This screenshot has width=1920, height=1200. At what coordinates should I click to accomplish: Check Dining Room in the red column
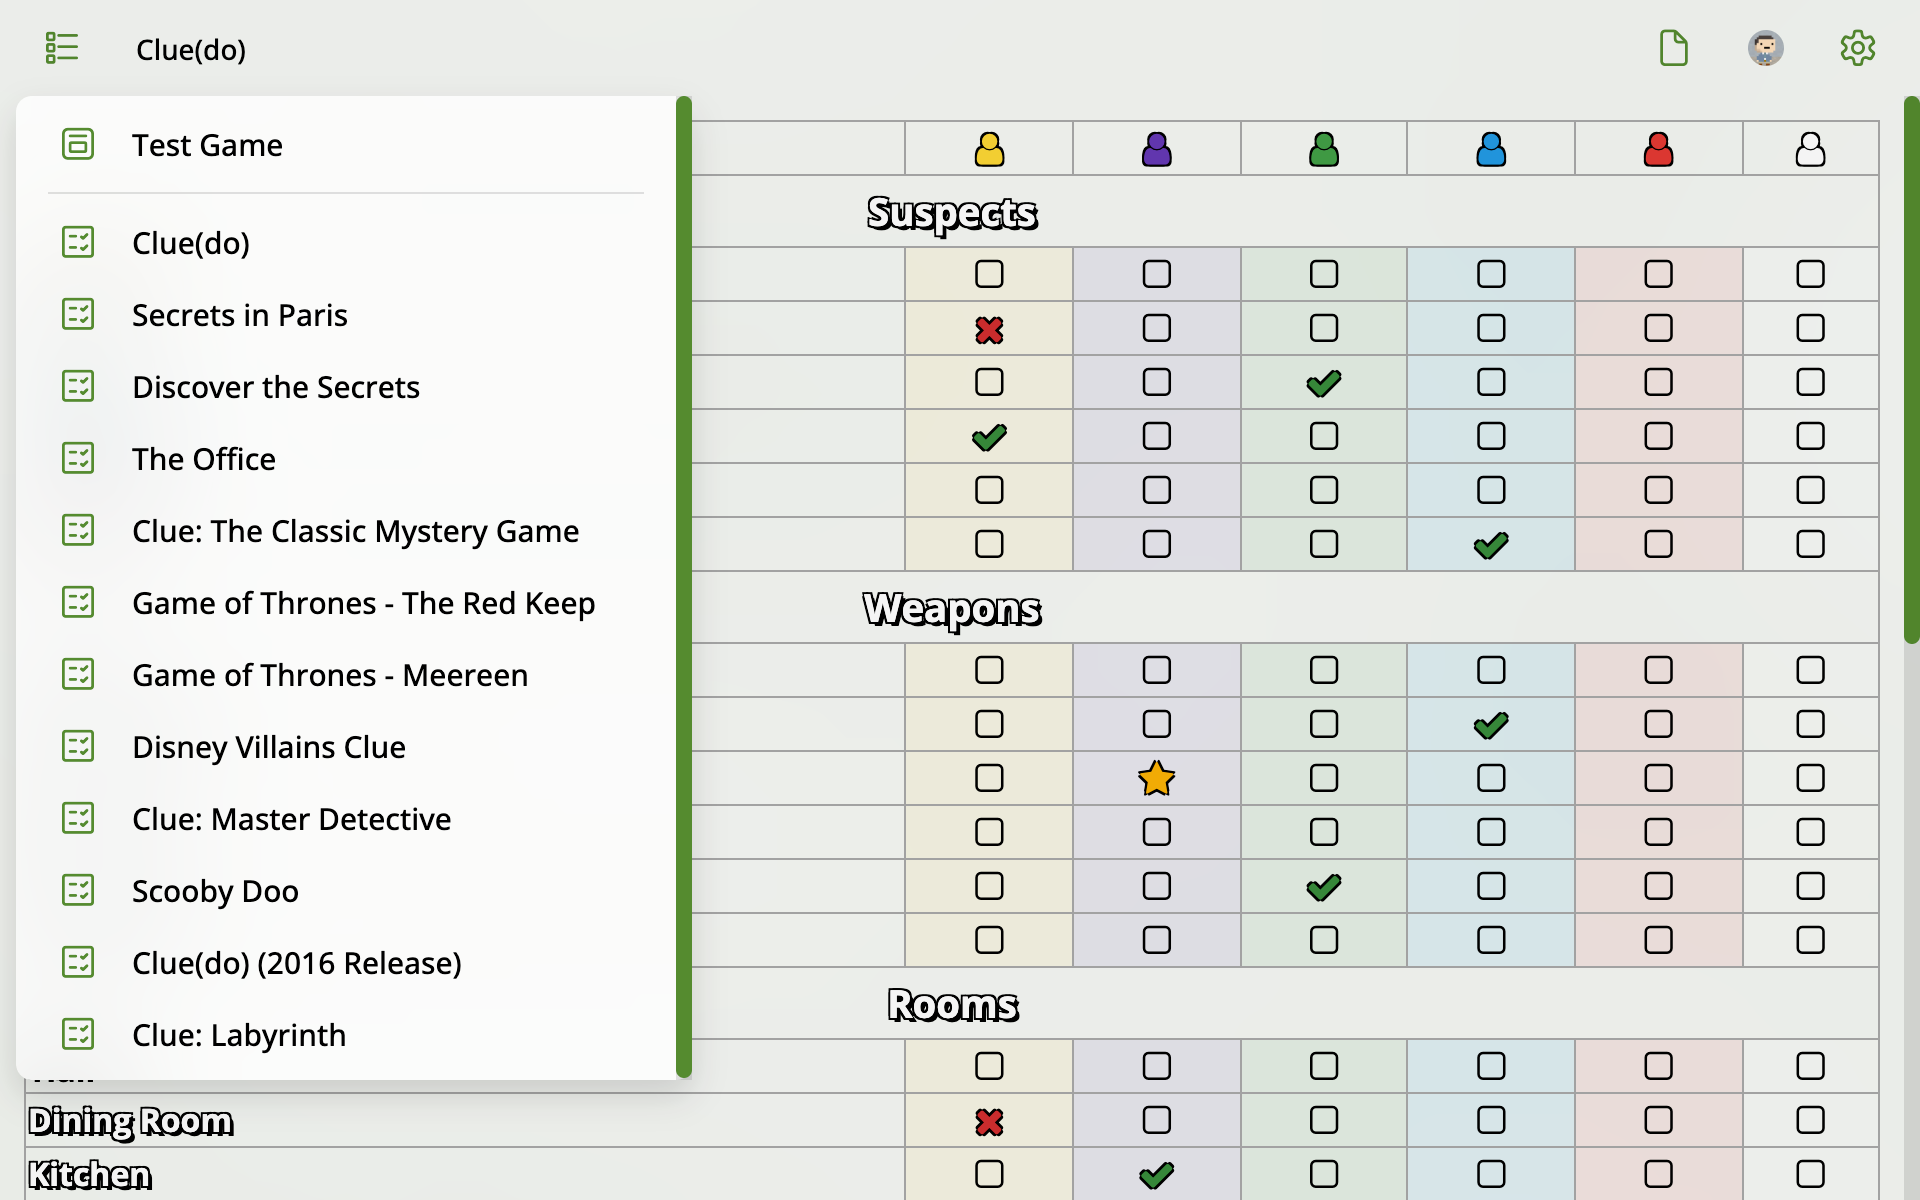click(1659, 1120)
